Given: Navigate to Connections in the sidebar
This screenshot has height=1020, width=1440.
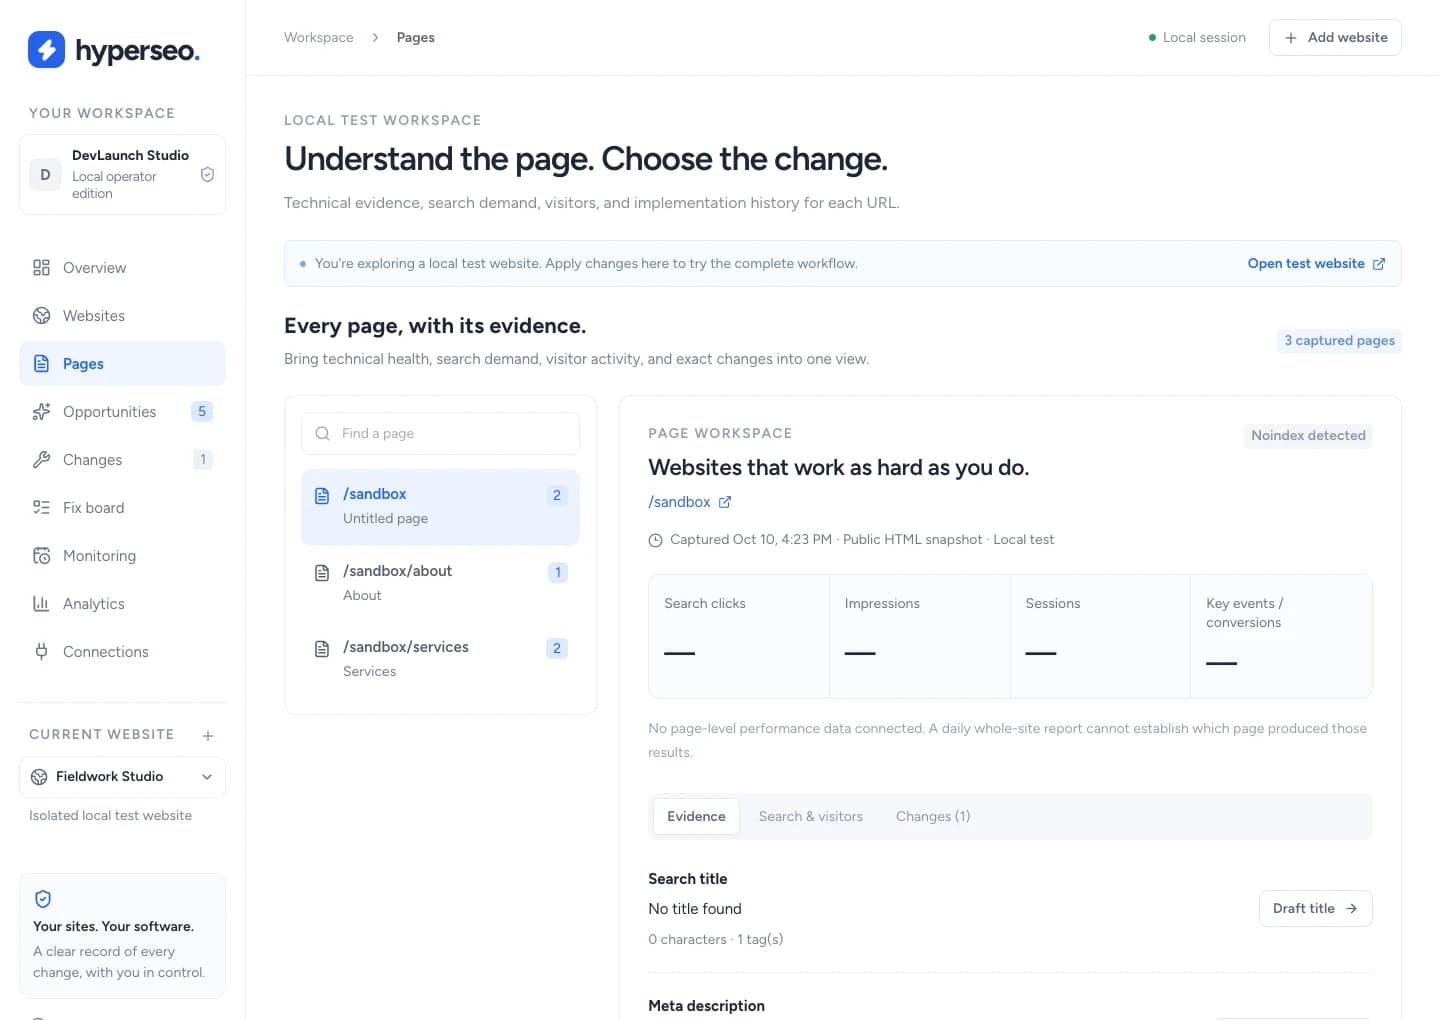Looking at the screenshot, I should tap(122, 652).
